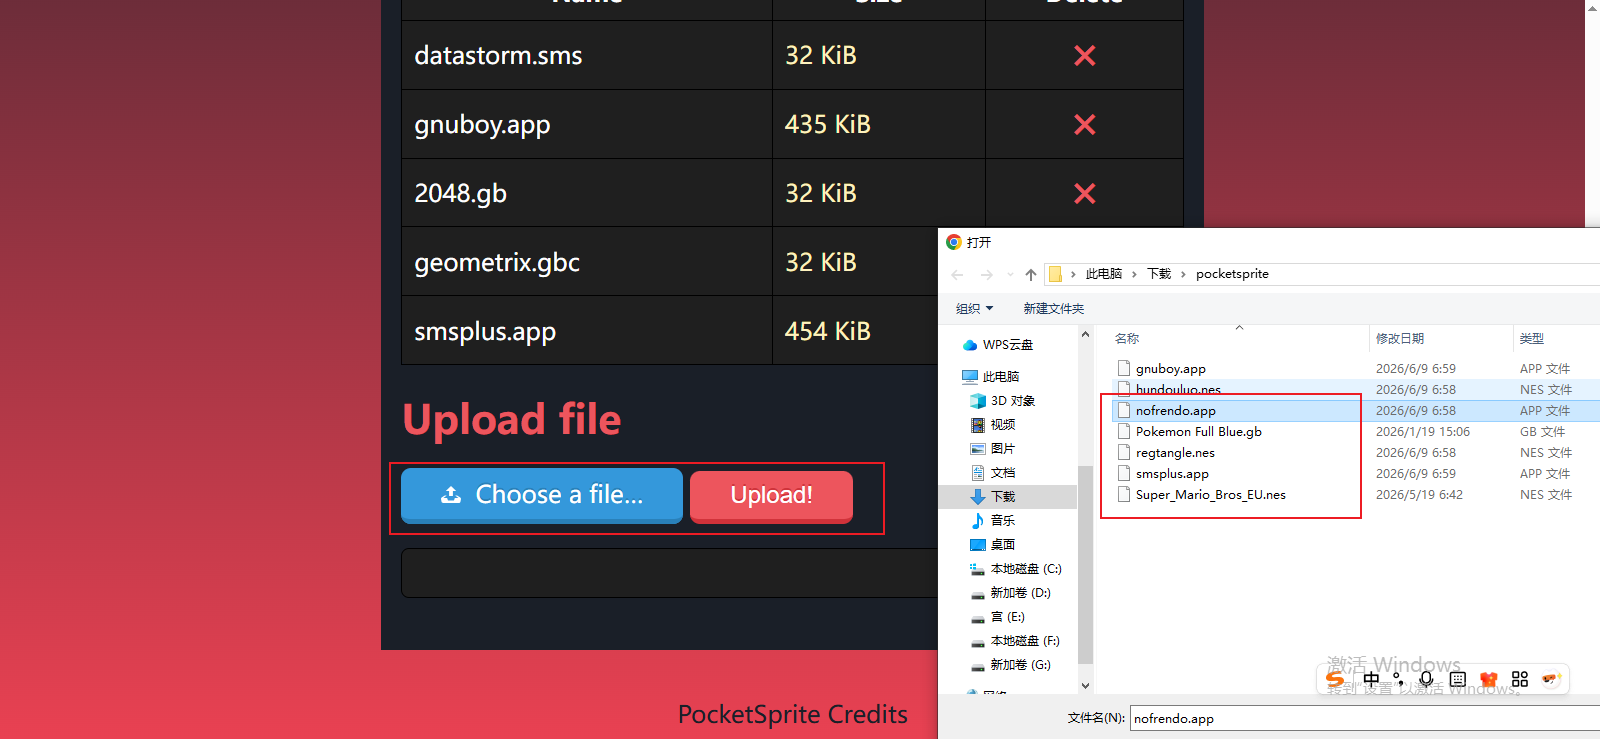
Task: Open 新加卷 (D:) in the navigation pane
Action: coord(1011,593)
